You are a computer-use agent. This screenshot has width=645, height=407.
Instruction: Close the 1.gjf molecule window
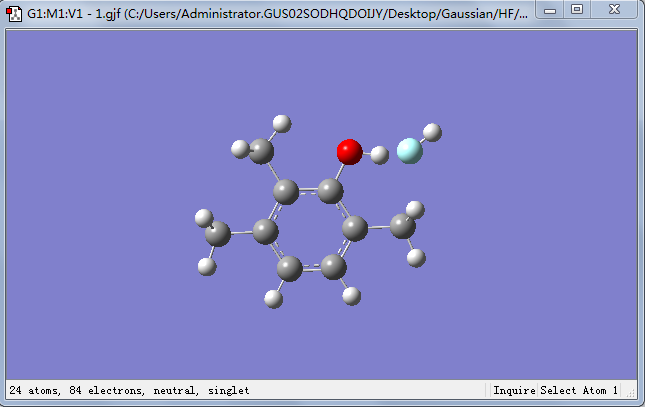[x=614, y=10]
